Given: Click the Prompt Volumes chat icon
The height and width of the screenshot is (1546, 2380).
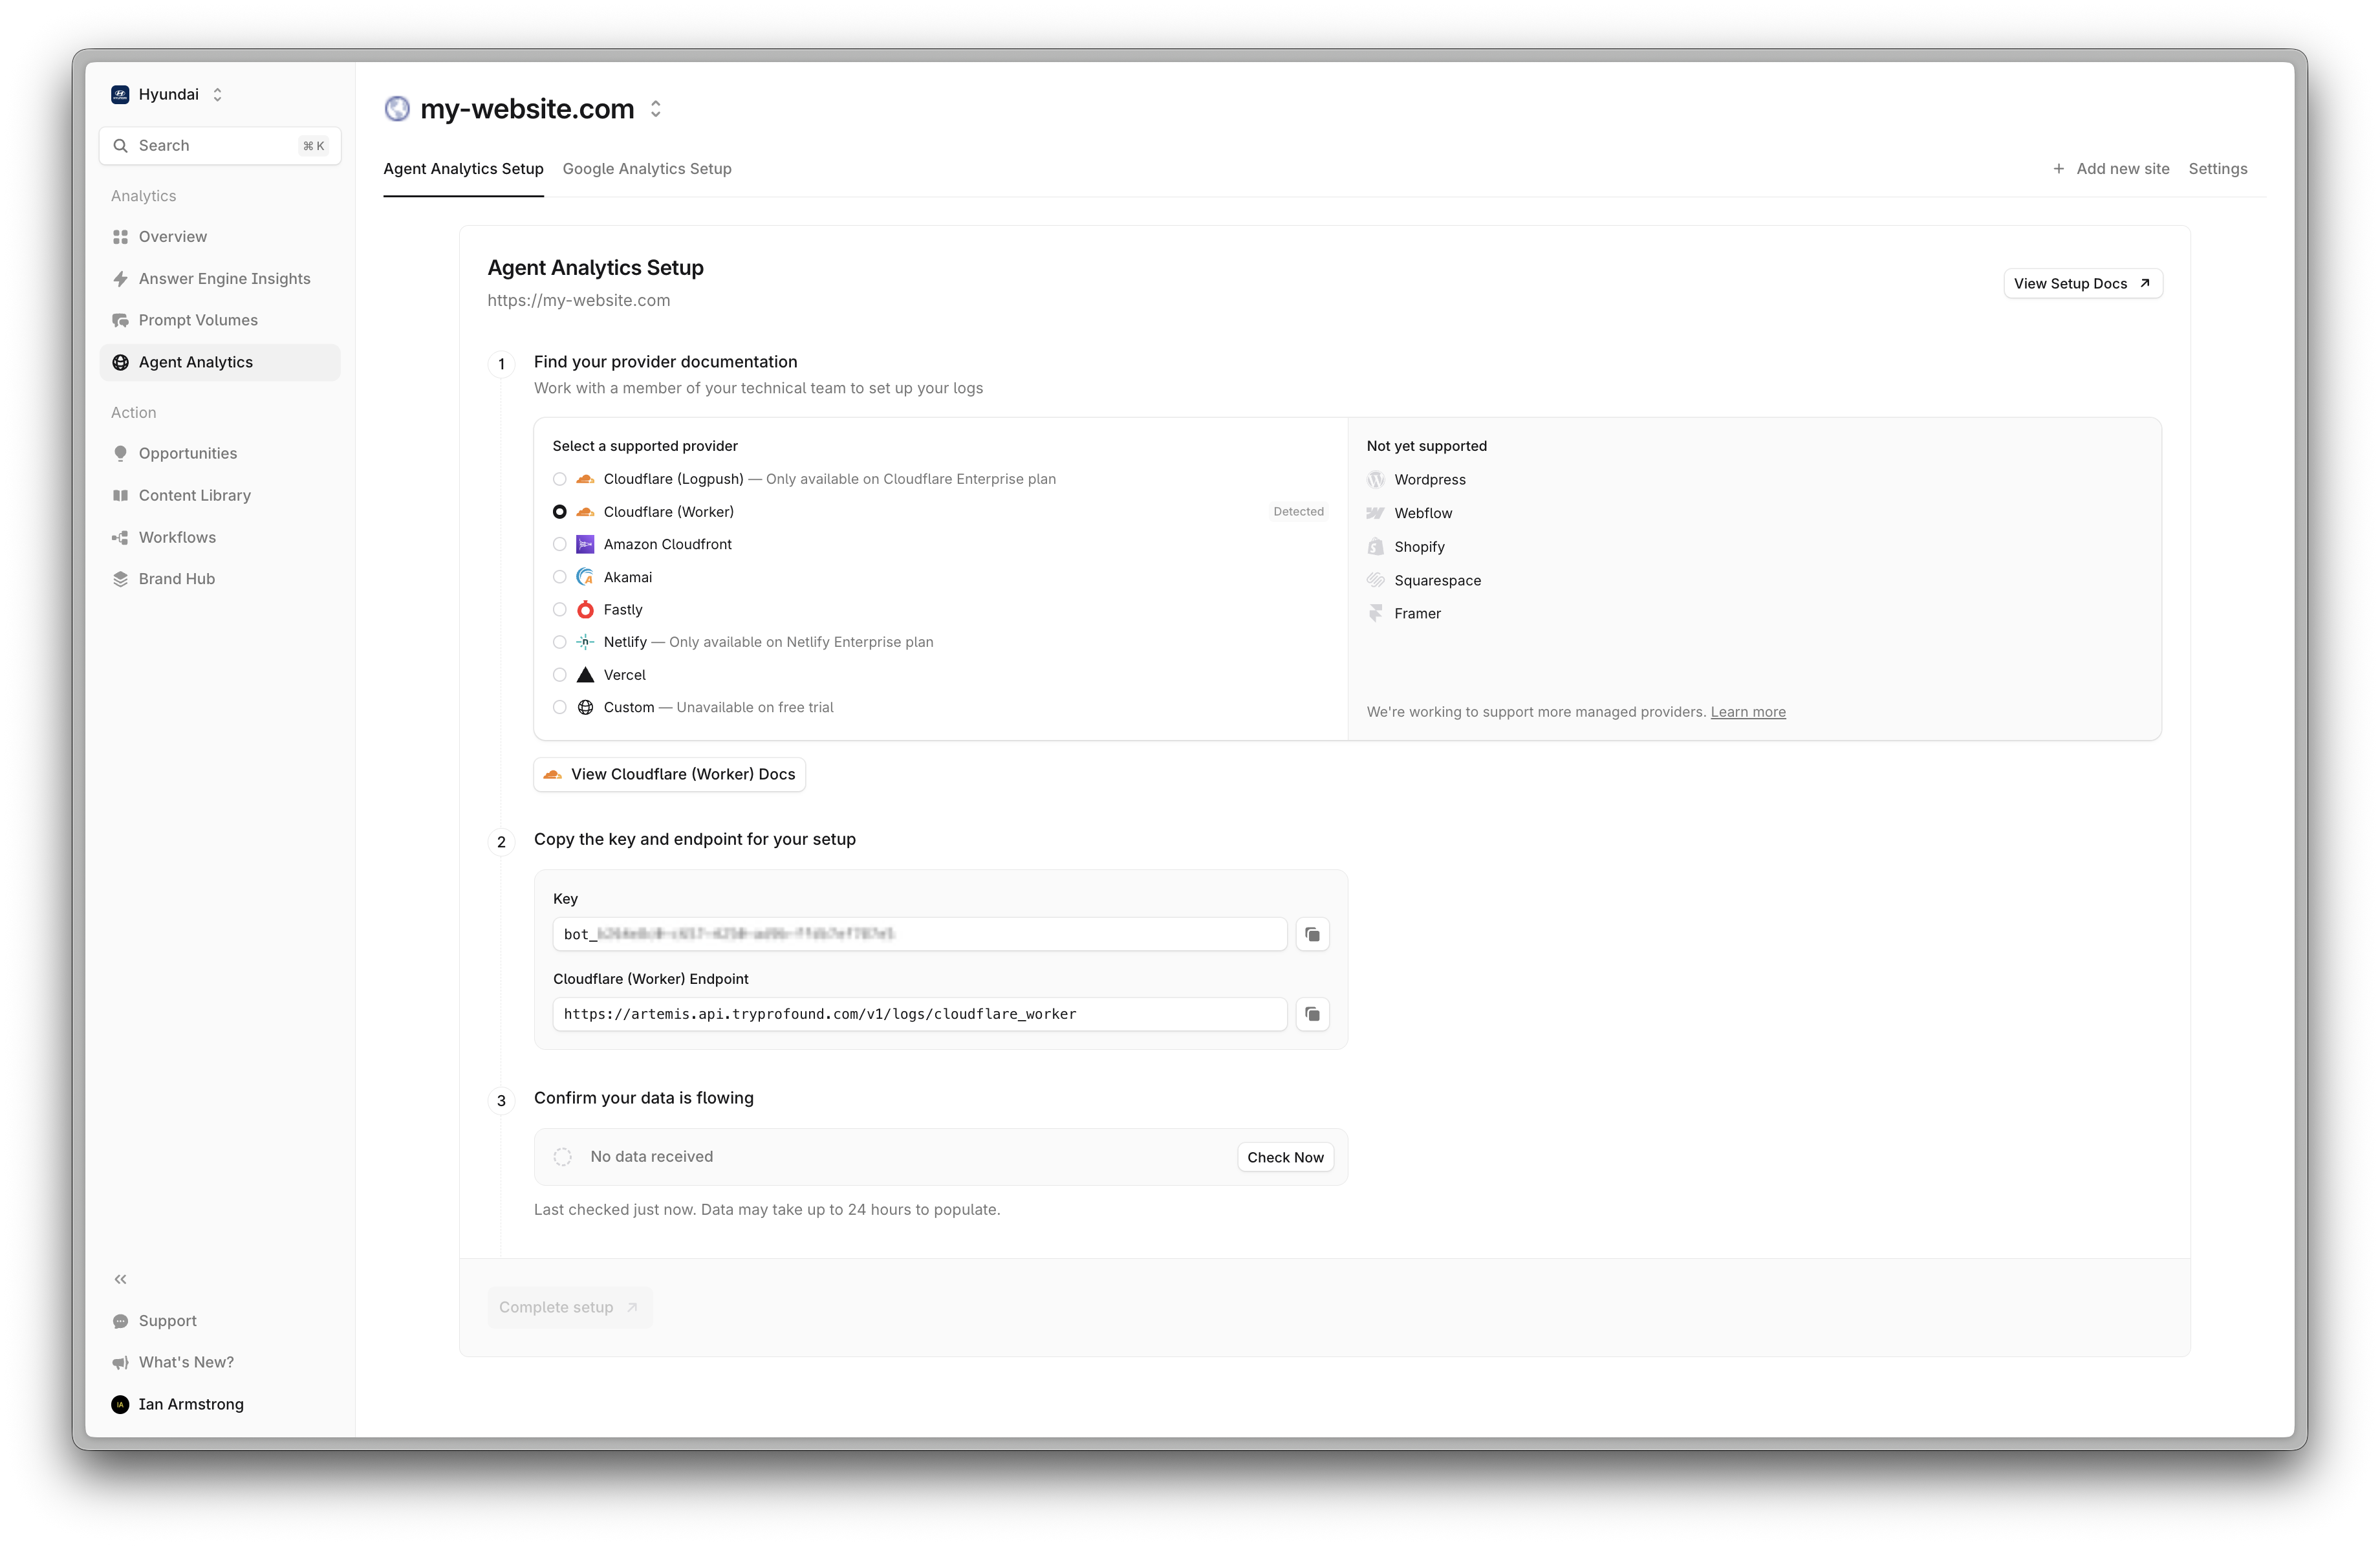Looking at the screenshot, I should pos(121,320).
